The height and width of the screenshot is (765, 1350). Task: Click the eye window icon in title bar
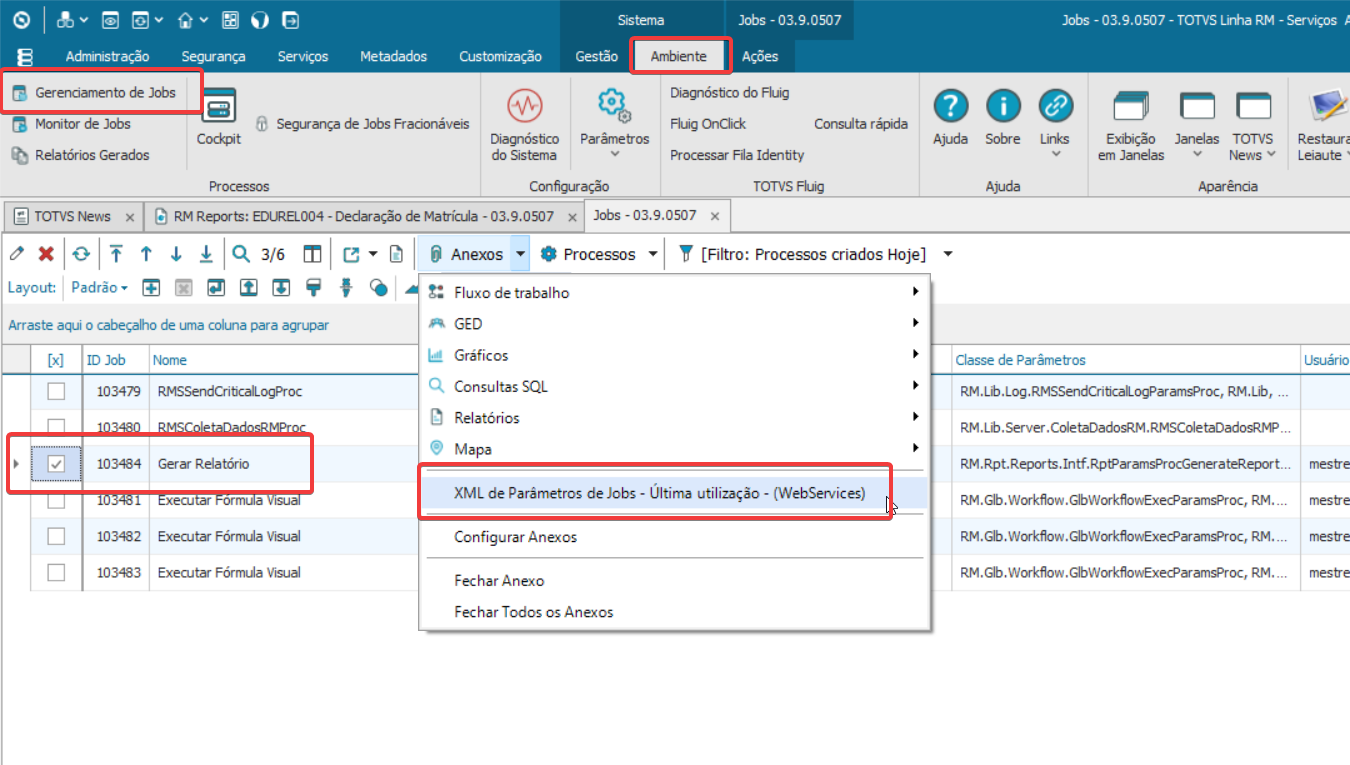pos(111,20)
